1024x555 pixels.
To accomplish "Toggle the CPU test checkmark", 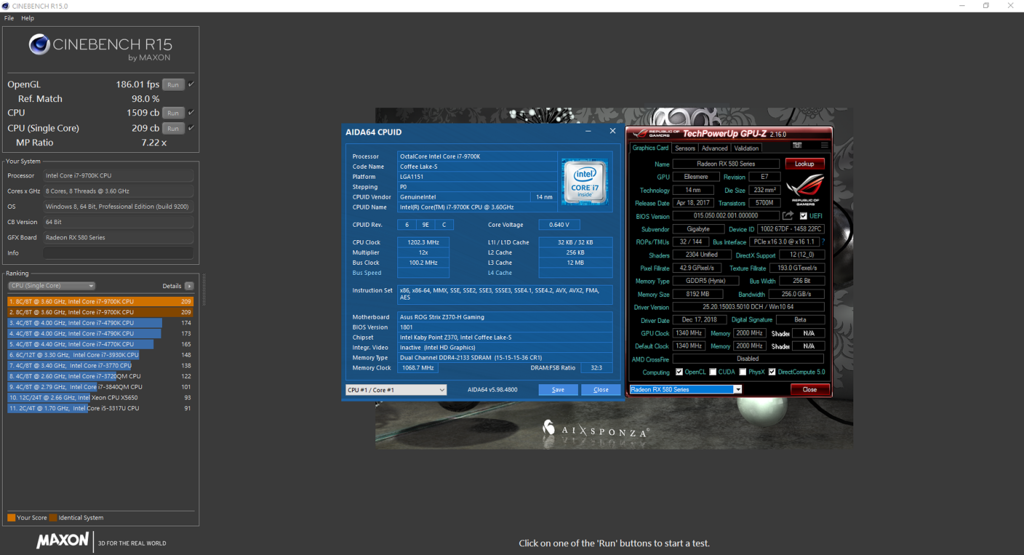I will pyautogui.click(x=191, y=112).
